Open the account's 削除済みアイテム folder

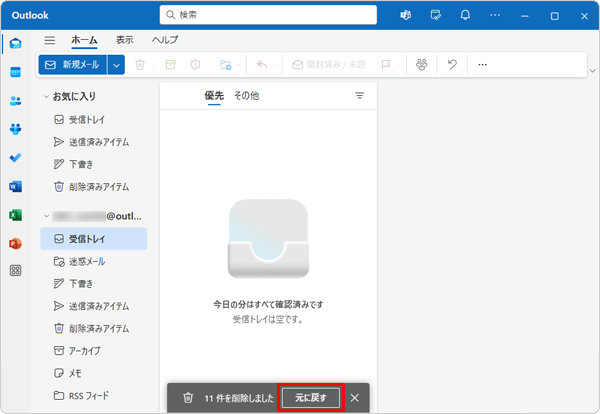pos(94,328)
